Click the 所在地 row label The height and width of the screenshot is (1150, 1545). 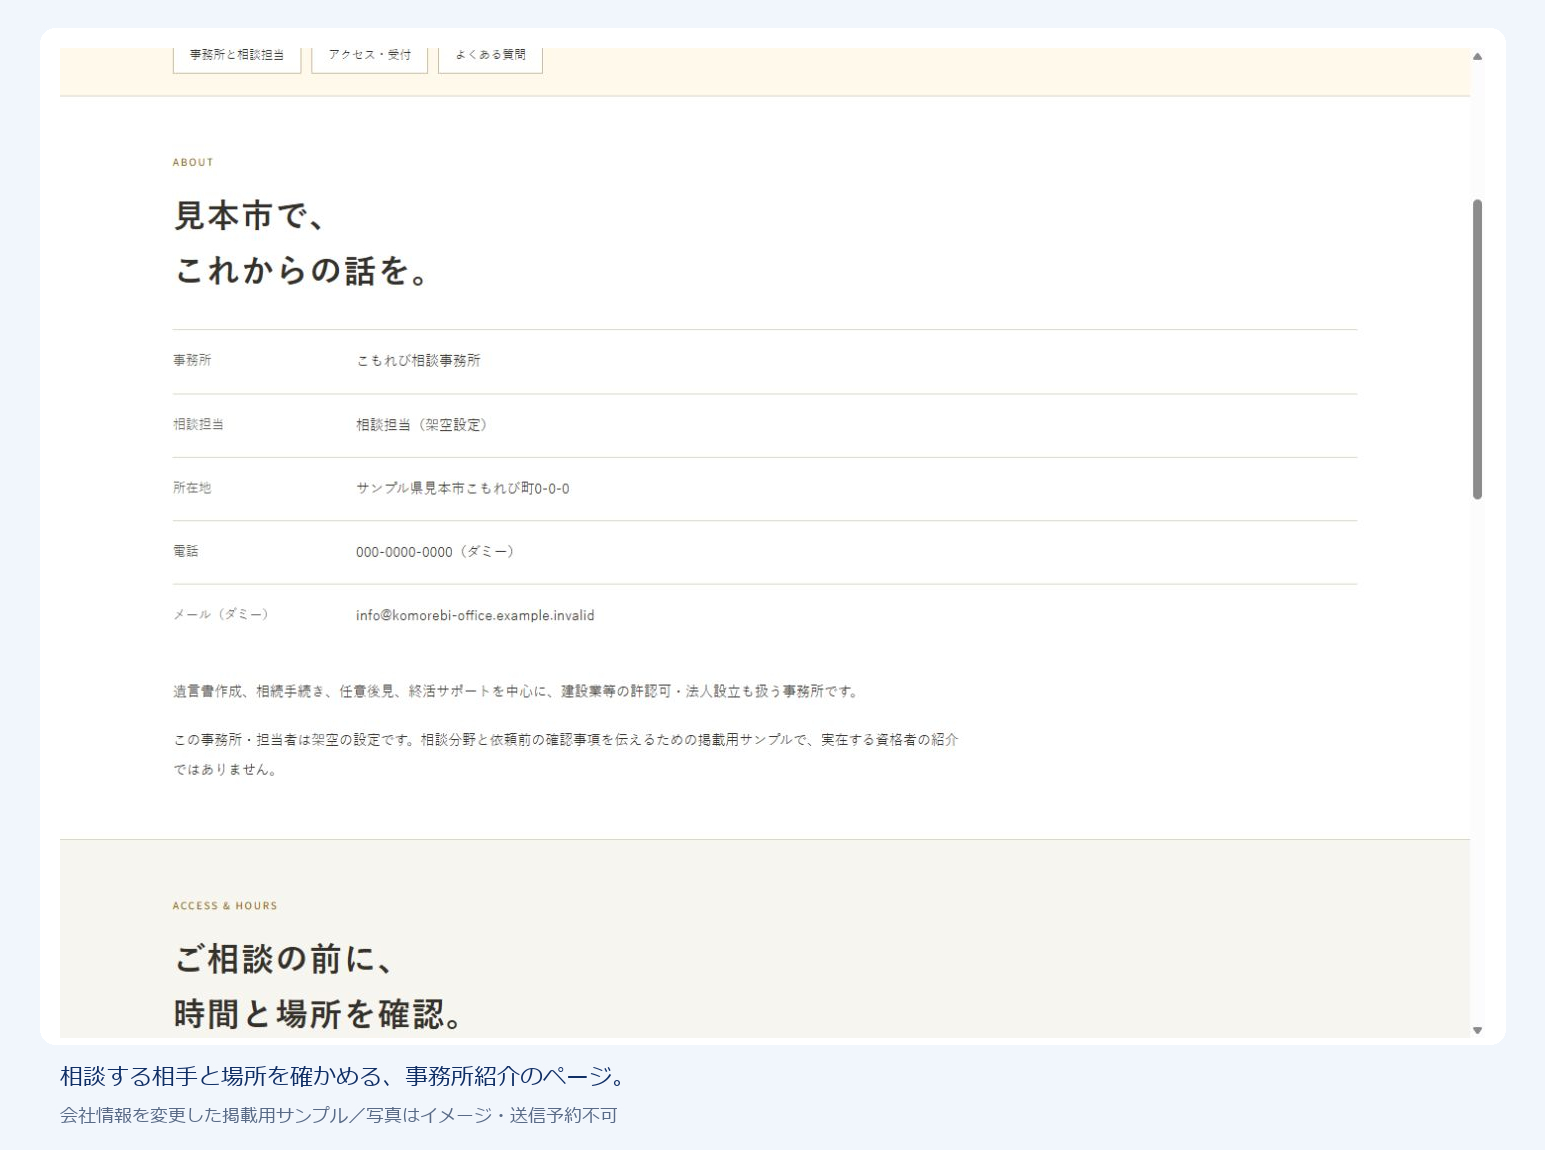coord(192,489)
